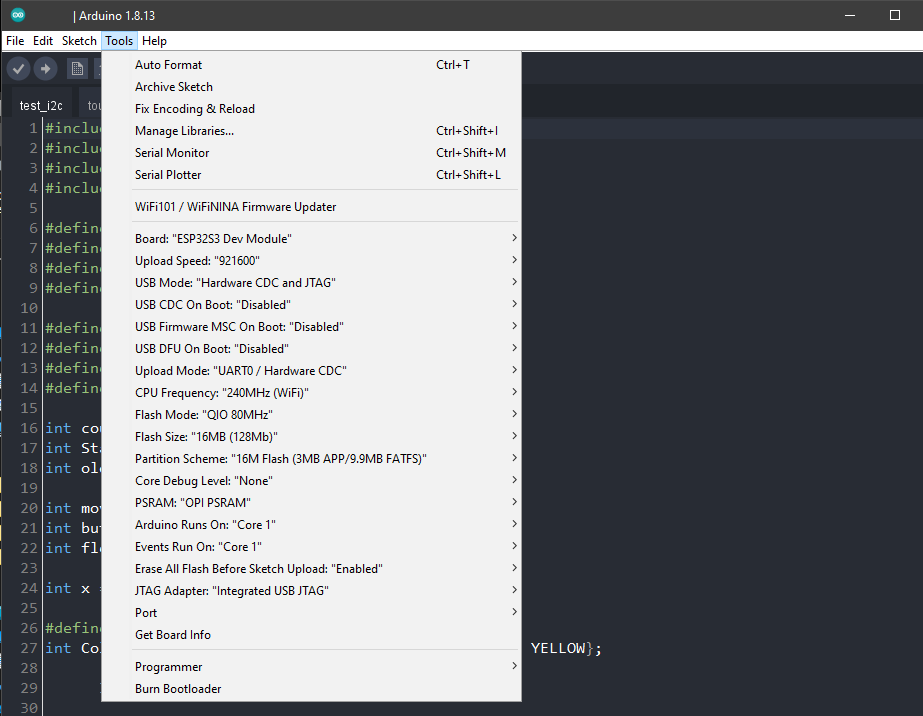Choose Auto Format from Tools menu

tap(311, 65)
